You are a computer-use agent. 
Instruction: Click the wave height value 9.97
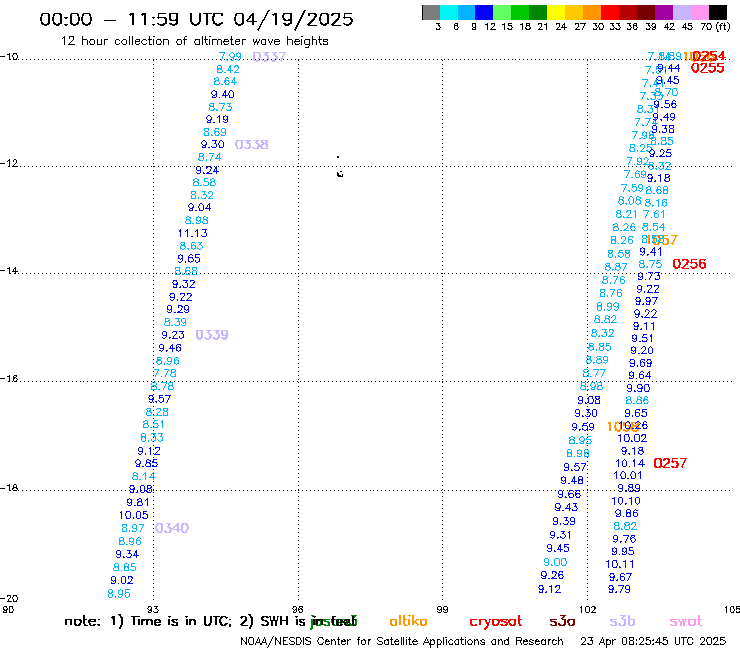pyautogui.click(x=646, y=301)
